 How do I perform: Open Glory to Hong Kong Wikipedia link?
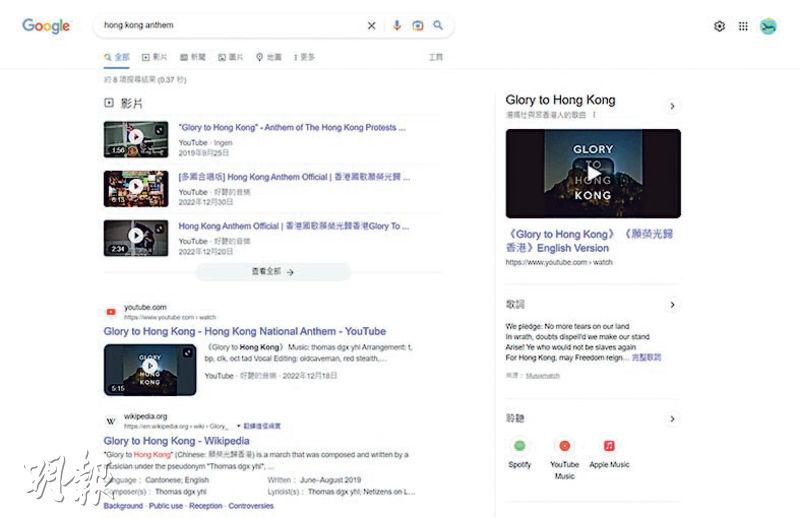[176, 440]
